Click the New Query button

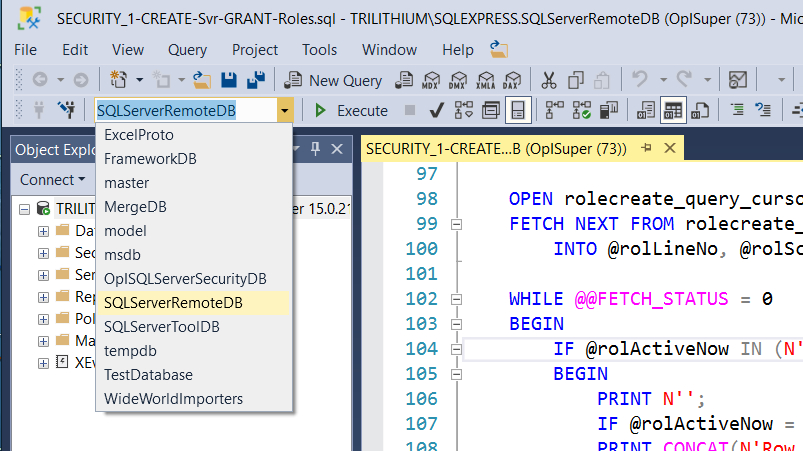coord(333,80)
